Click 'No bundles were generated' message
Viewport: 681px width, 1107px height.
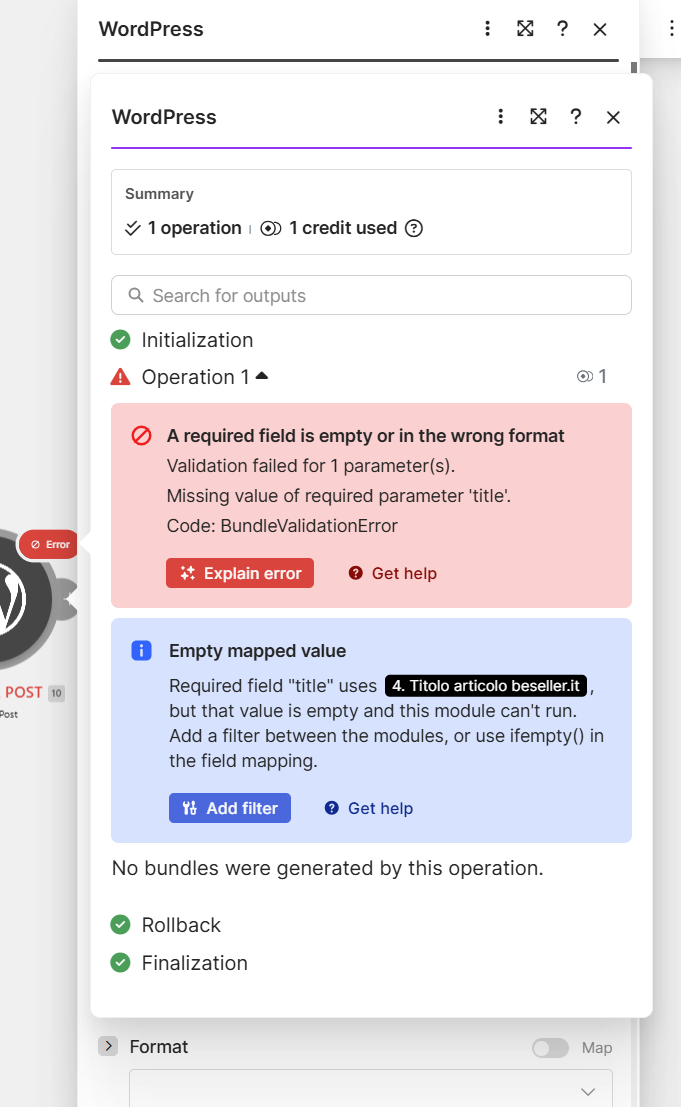coord(327,868)
